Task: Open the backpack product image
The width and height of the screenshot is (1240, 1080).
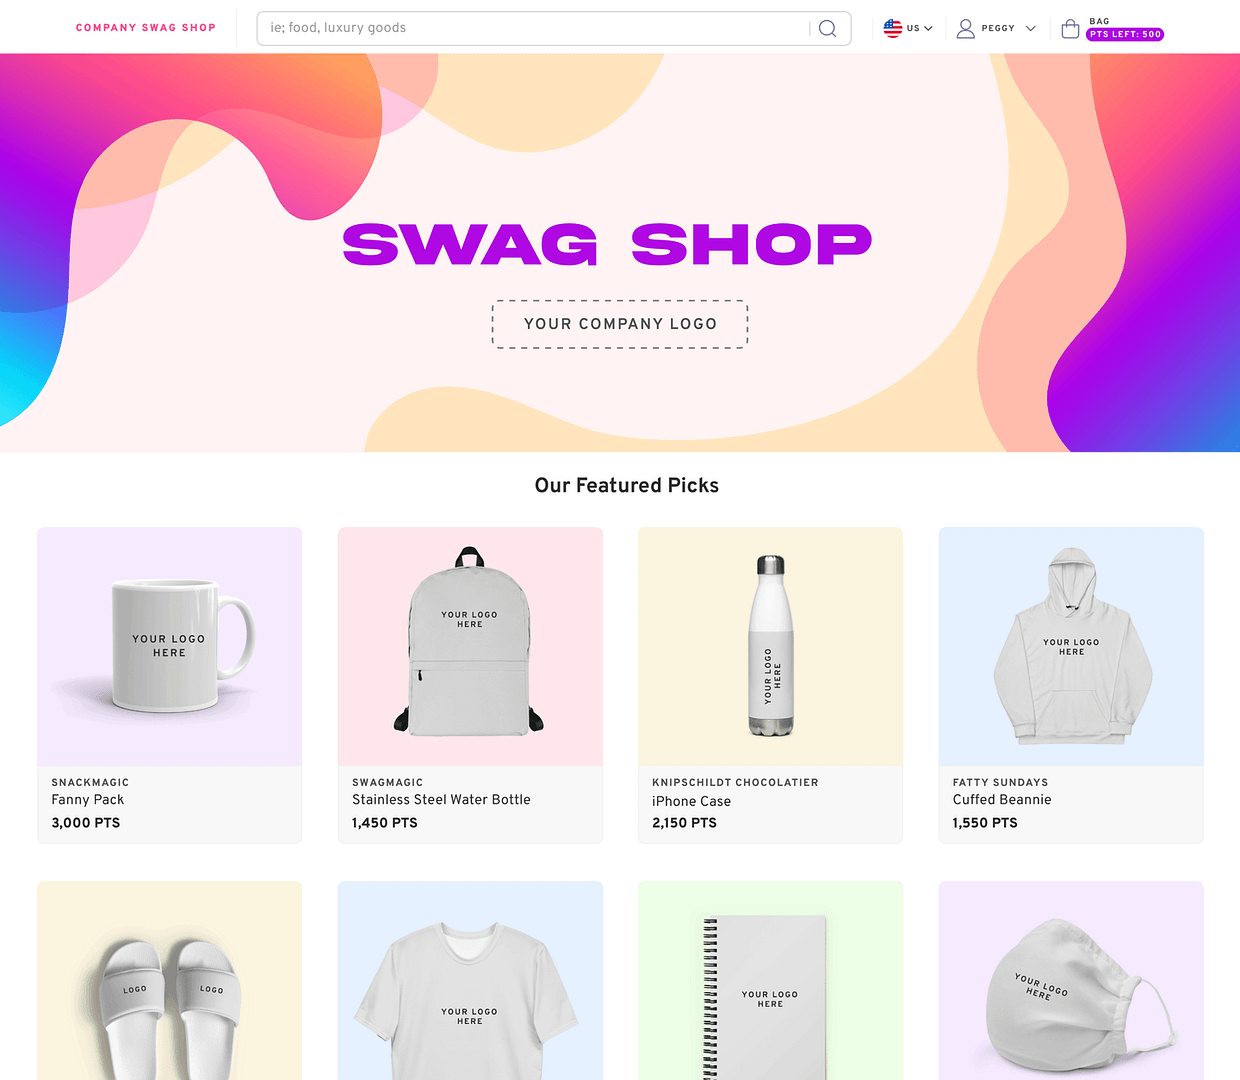Action: (x=470, y=647)
